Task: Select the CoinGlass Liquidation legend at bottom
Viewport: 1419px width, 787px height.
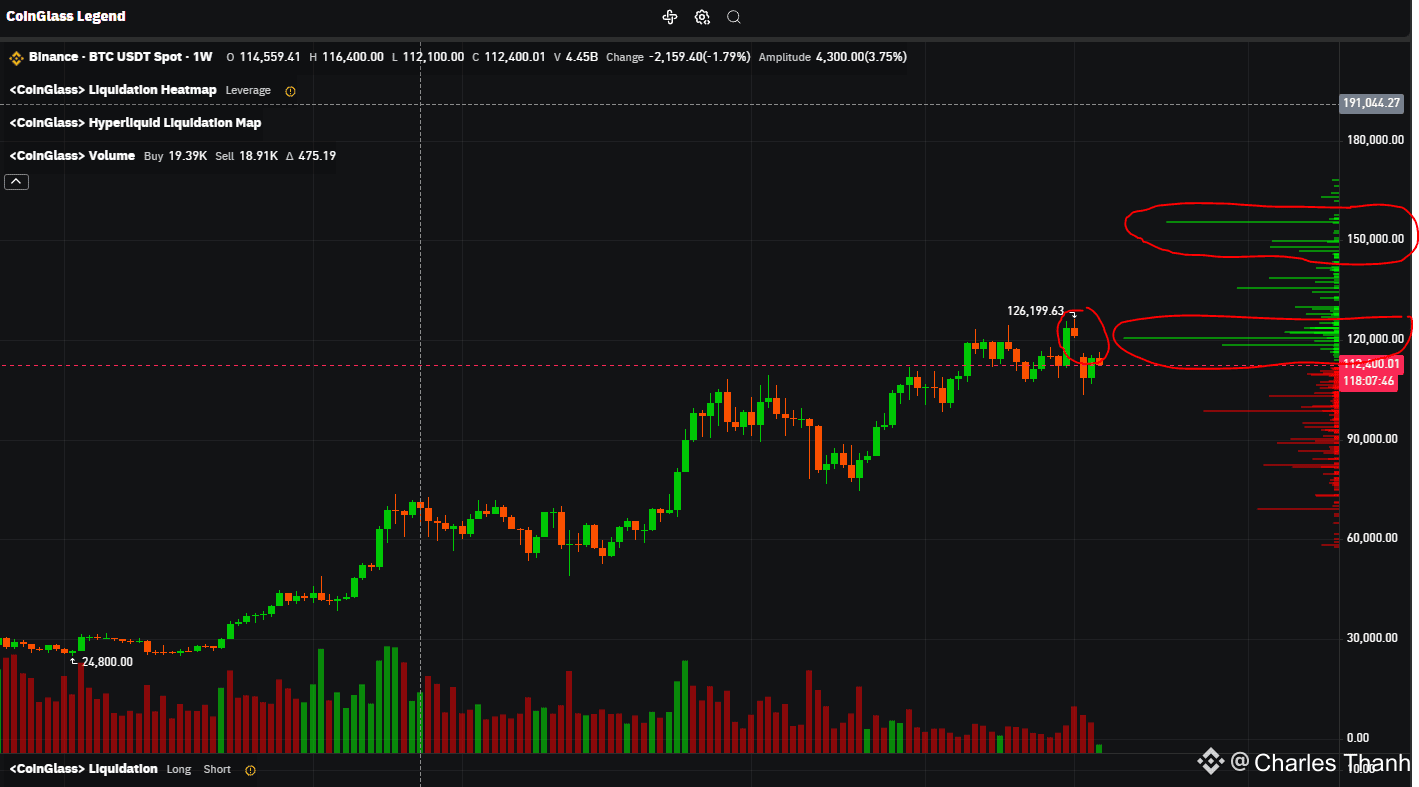Action: point(83,769)
